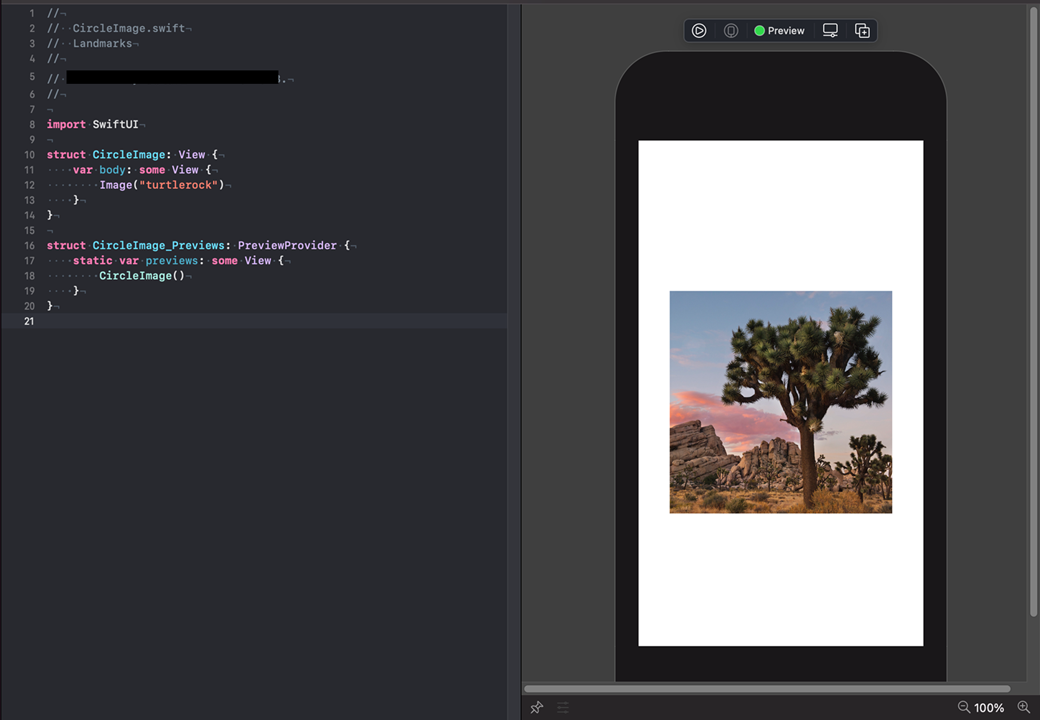Click the PreviewProvider type name

coord(287,245)
